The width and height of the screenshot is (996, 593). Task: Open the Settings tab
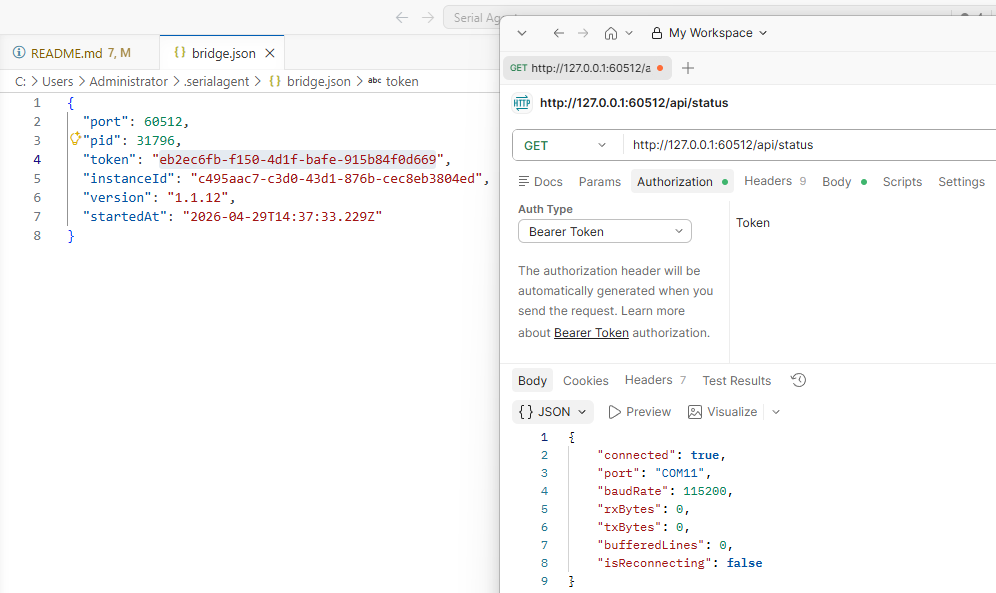point(961,182)
